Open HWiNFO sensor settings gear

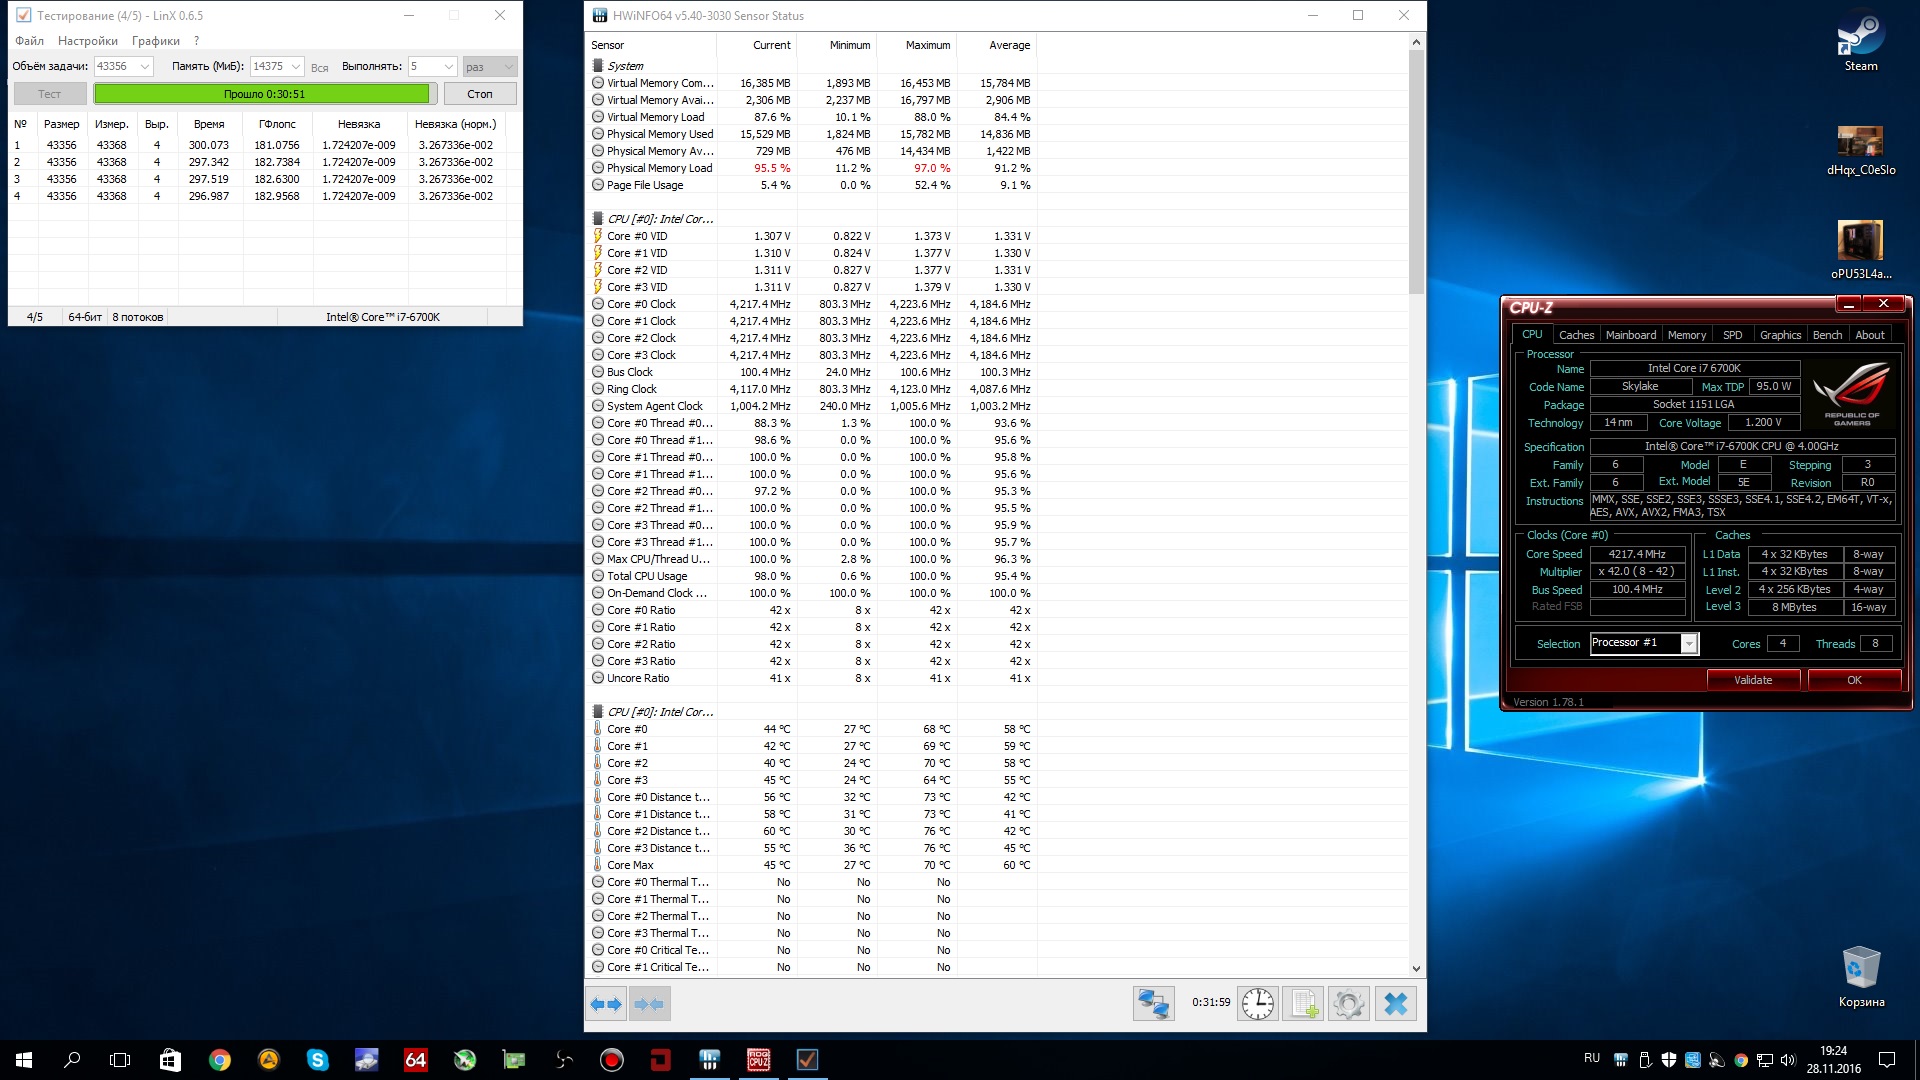(1348, 1004)
